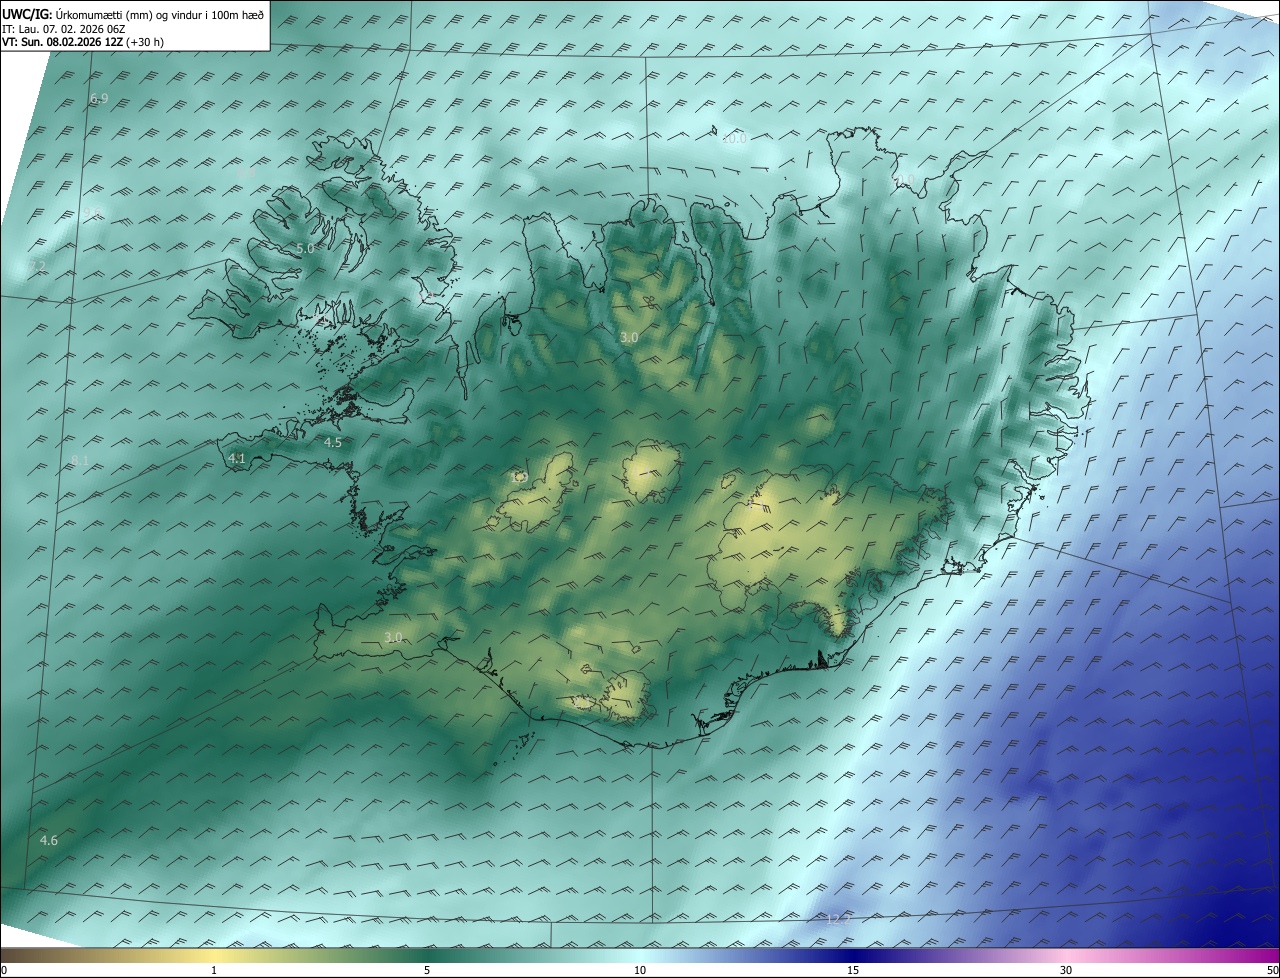Click the legend tick label 5
Image resolution: width=1280 pixels, height=978 pixels.
[427, 970]
